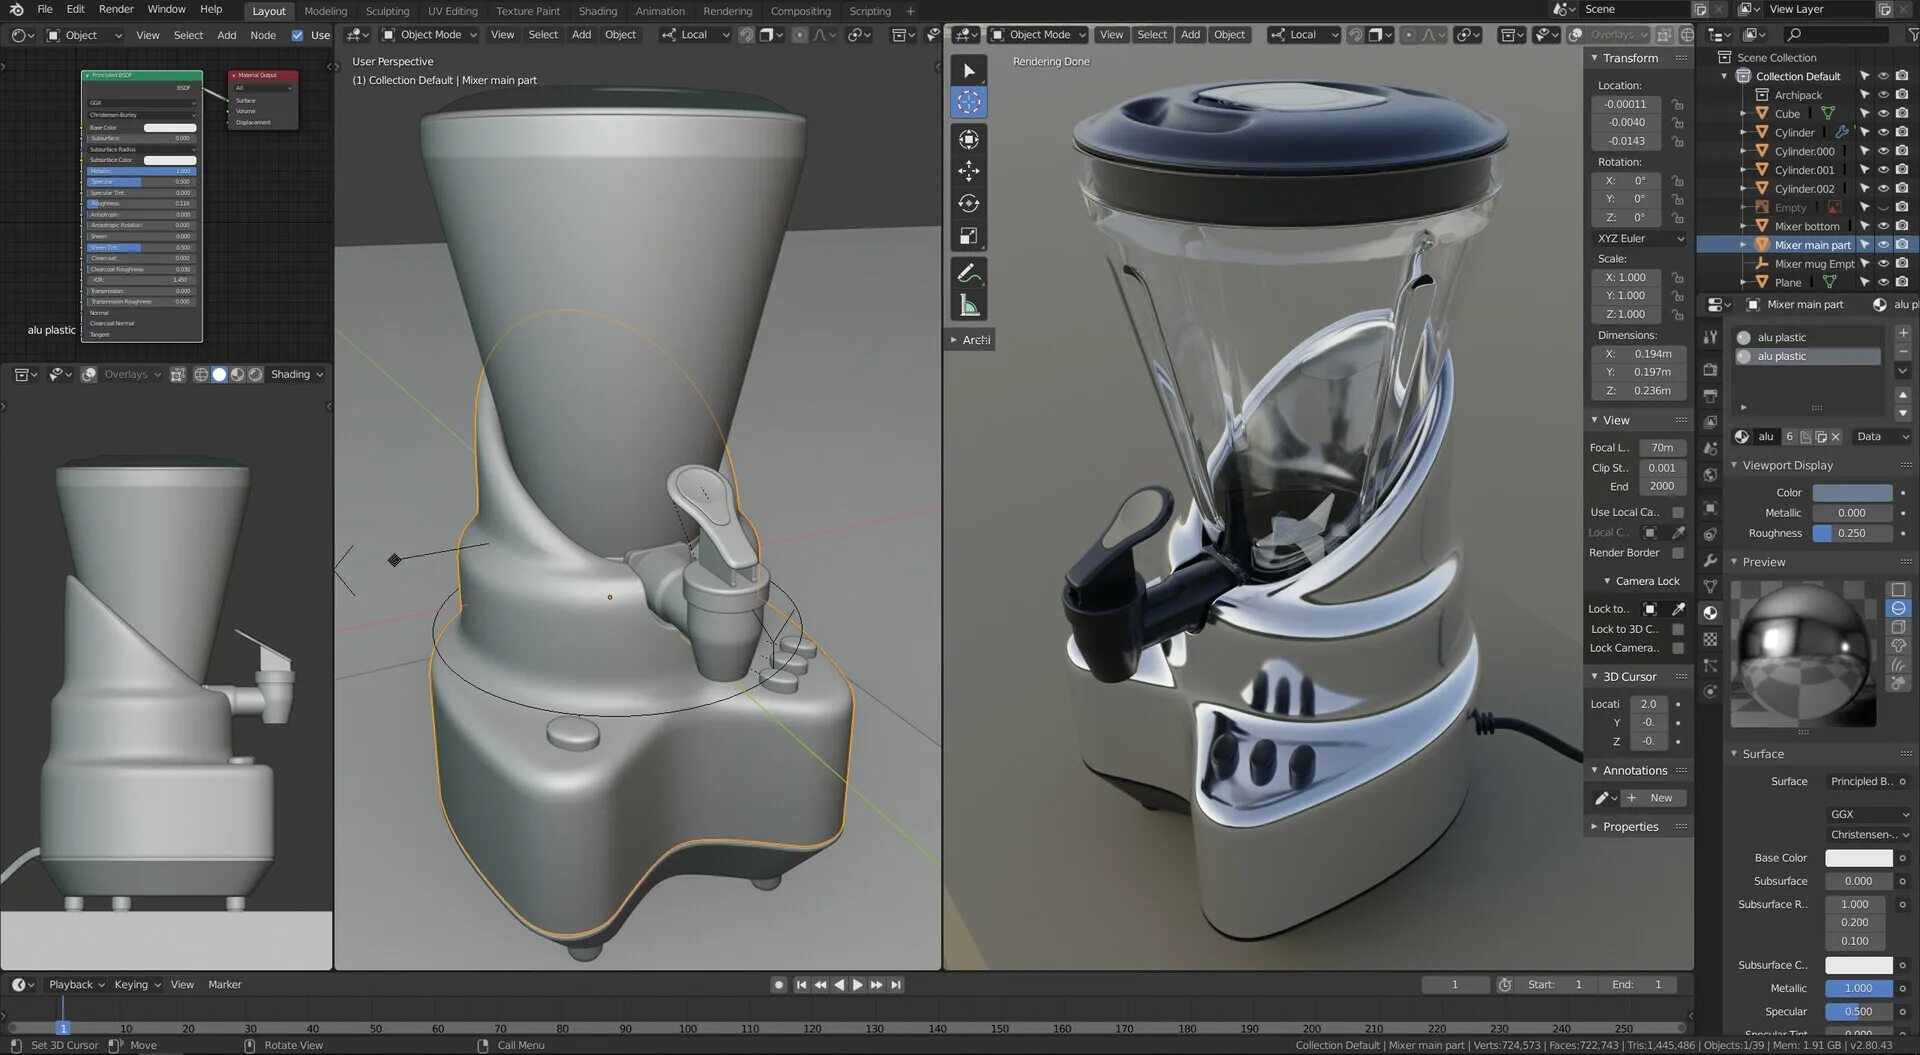
Task: Adjust the Roughness slider in Viewport Display
Action: point(1852,534)
